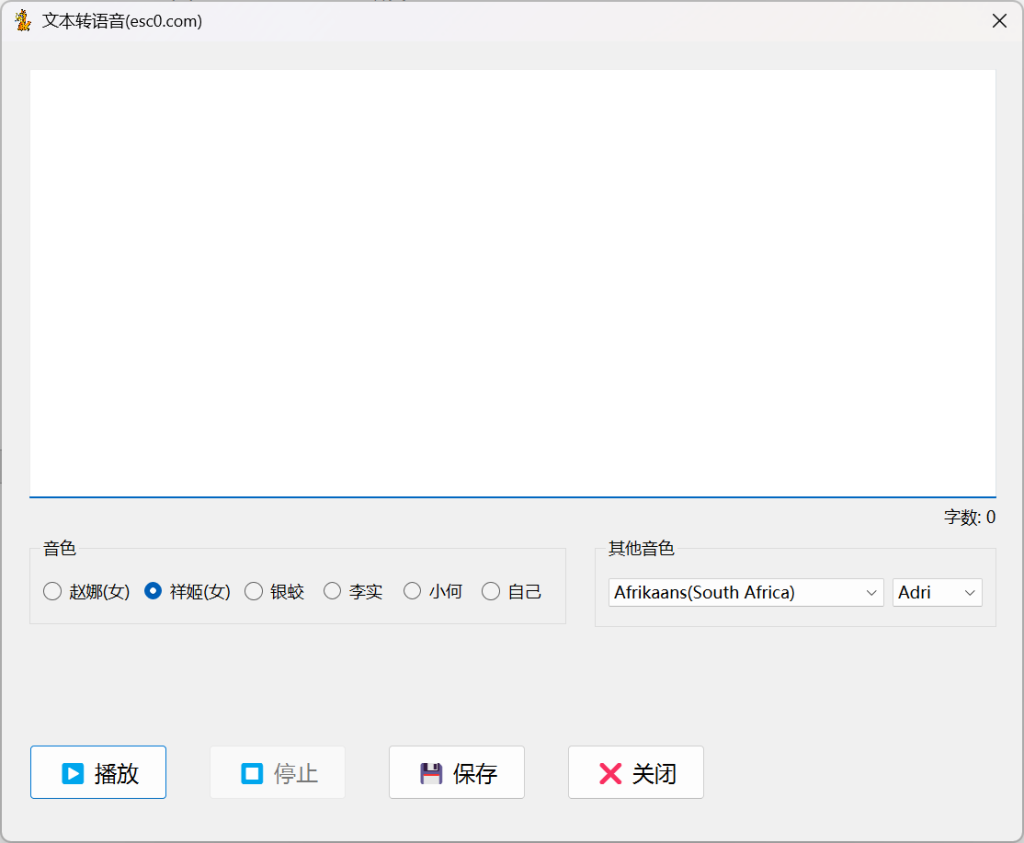
Task: Click the floppy disk save icon
Action: pyautogui.click(x=431, y=773)
